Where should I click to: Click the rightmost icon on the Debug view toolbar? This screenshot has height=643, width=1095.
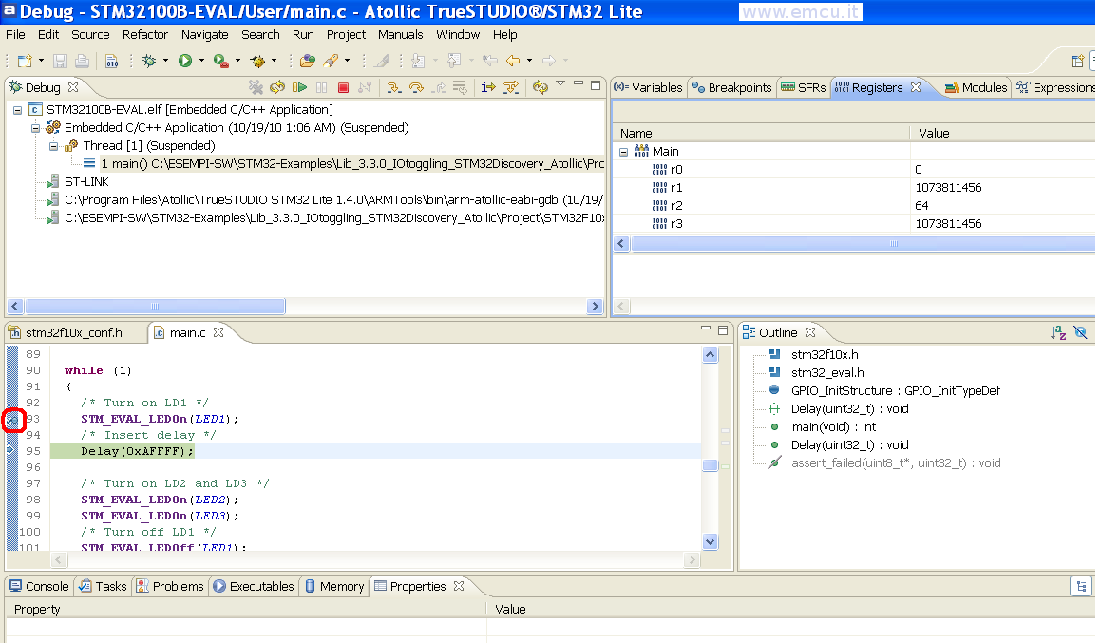click(x=540, y=87)
